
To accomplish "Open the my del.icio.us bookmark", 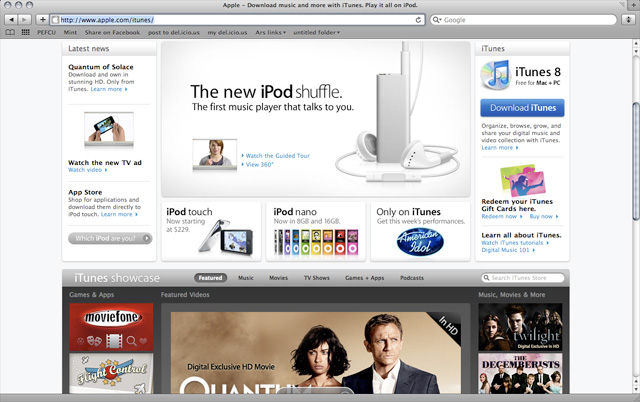I will tap(227, 32).
